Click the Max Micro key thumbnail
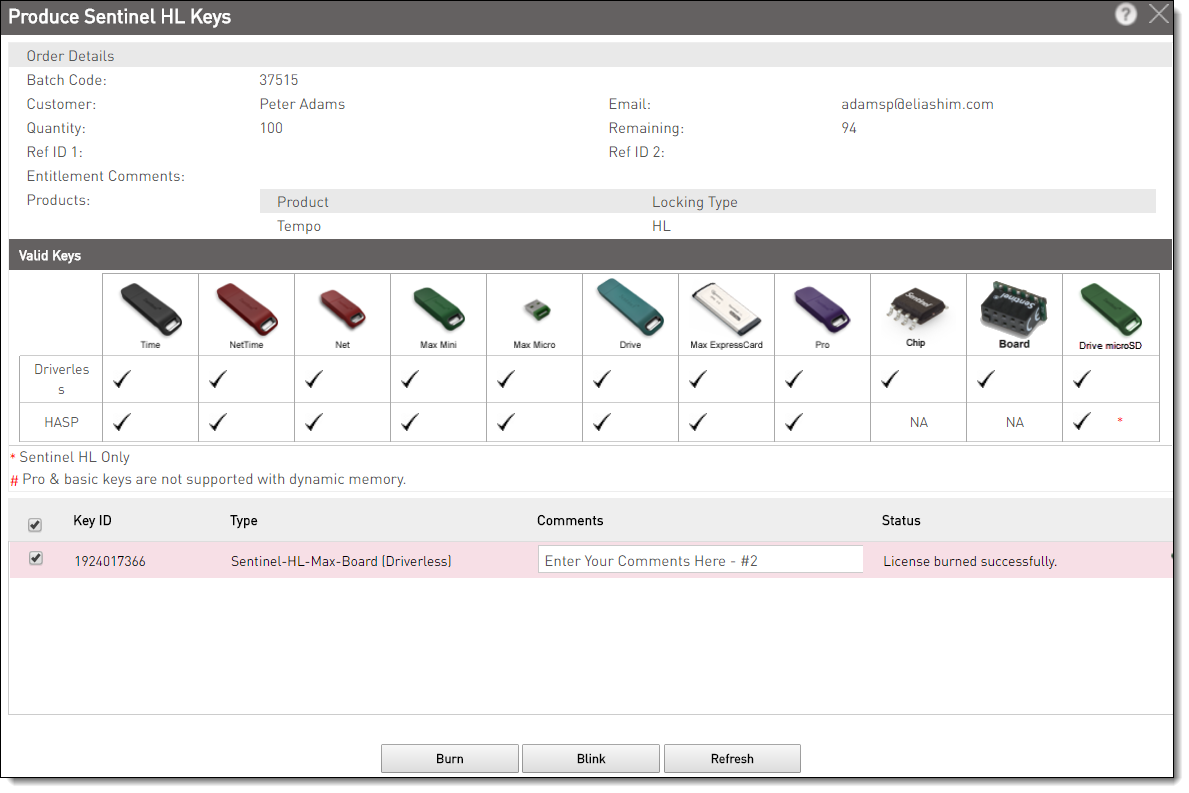Viewport: 1189px width, 793px height. click(x=534, y=310)
